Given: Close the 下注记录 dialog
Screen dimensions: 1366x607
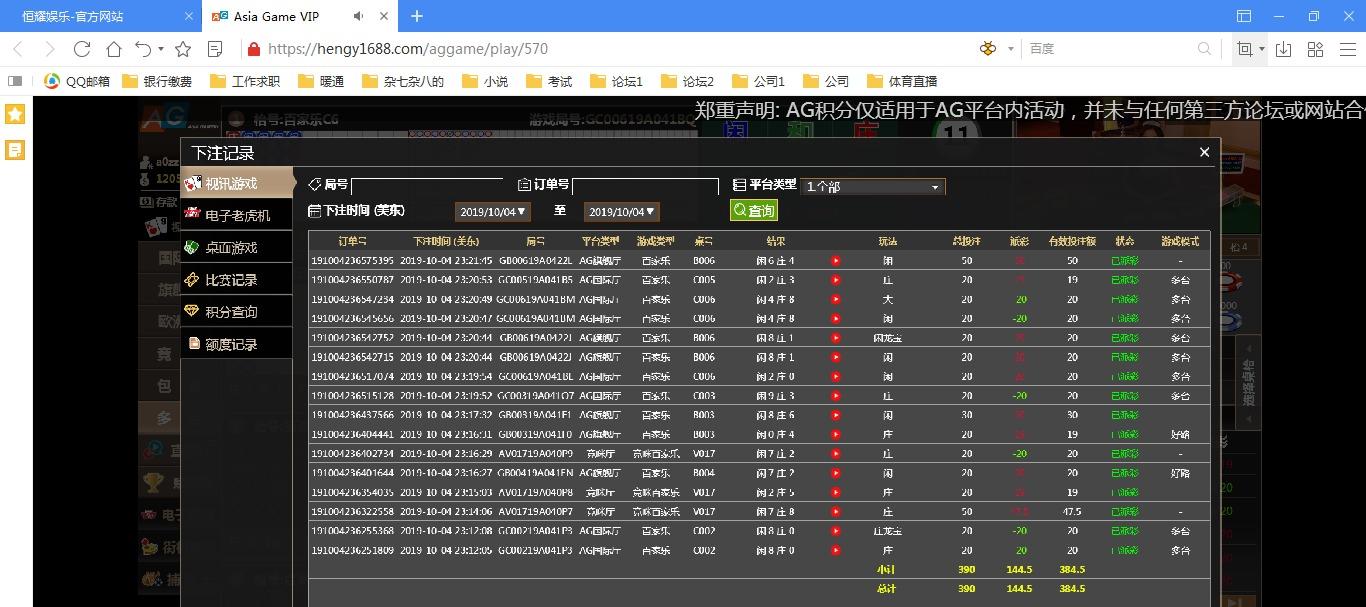Looking at the screenshot, I should (1204, 152).
